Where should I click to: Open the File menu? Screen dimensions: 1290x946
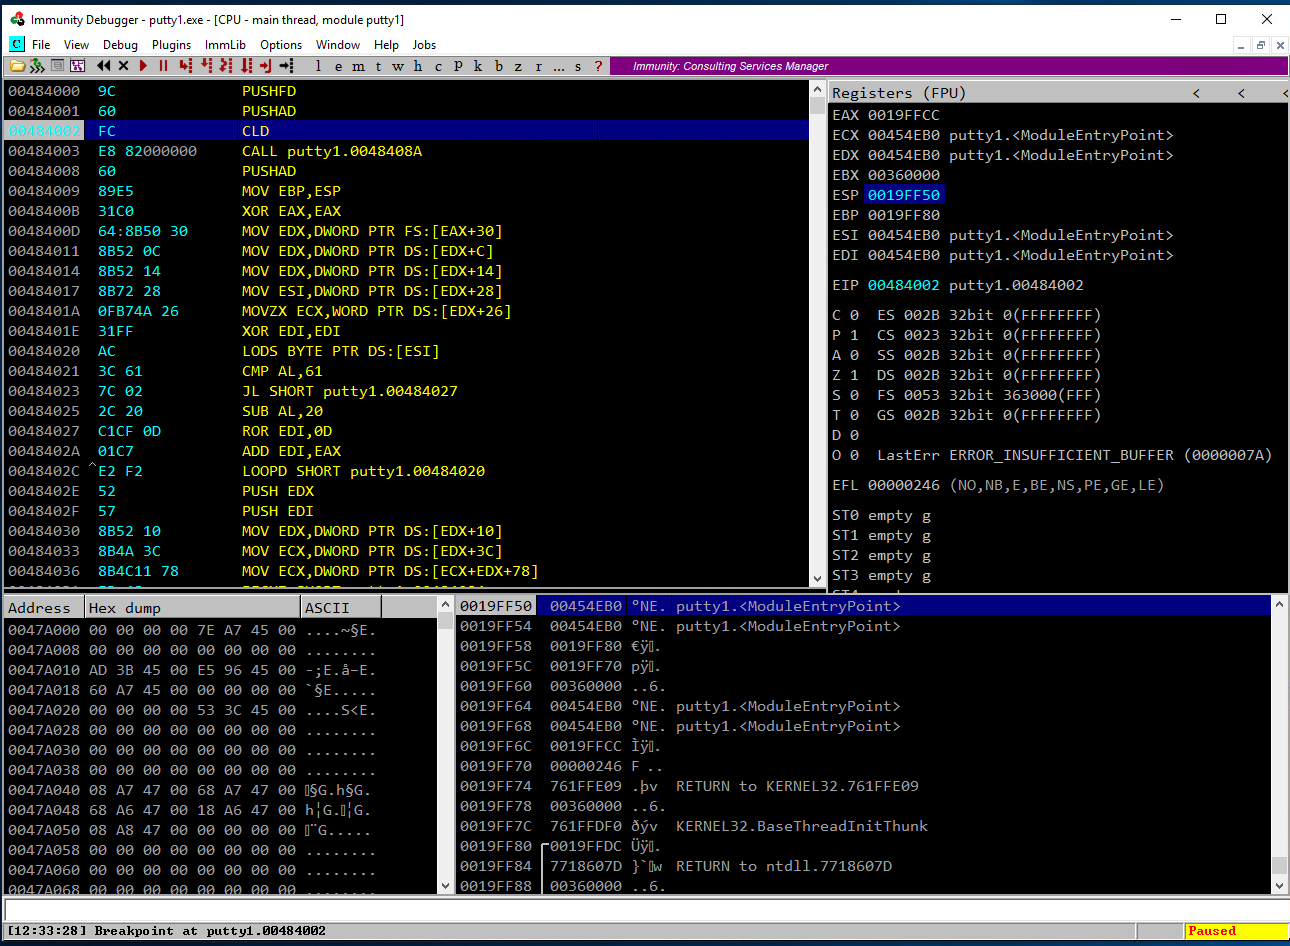pos(41,45)
